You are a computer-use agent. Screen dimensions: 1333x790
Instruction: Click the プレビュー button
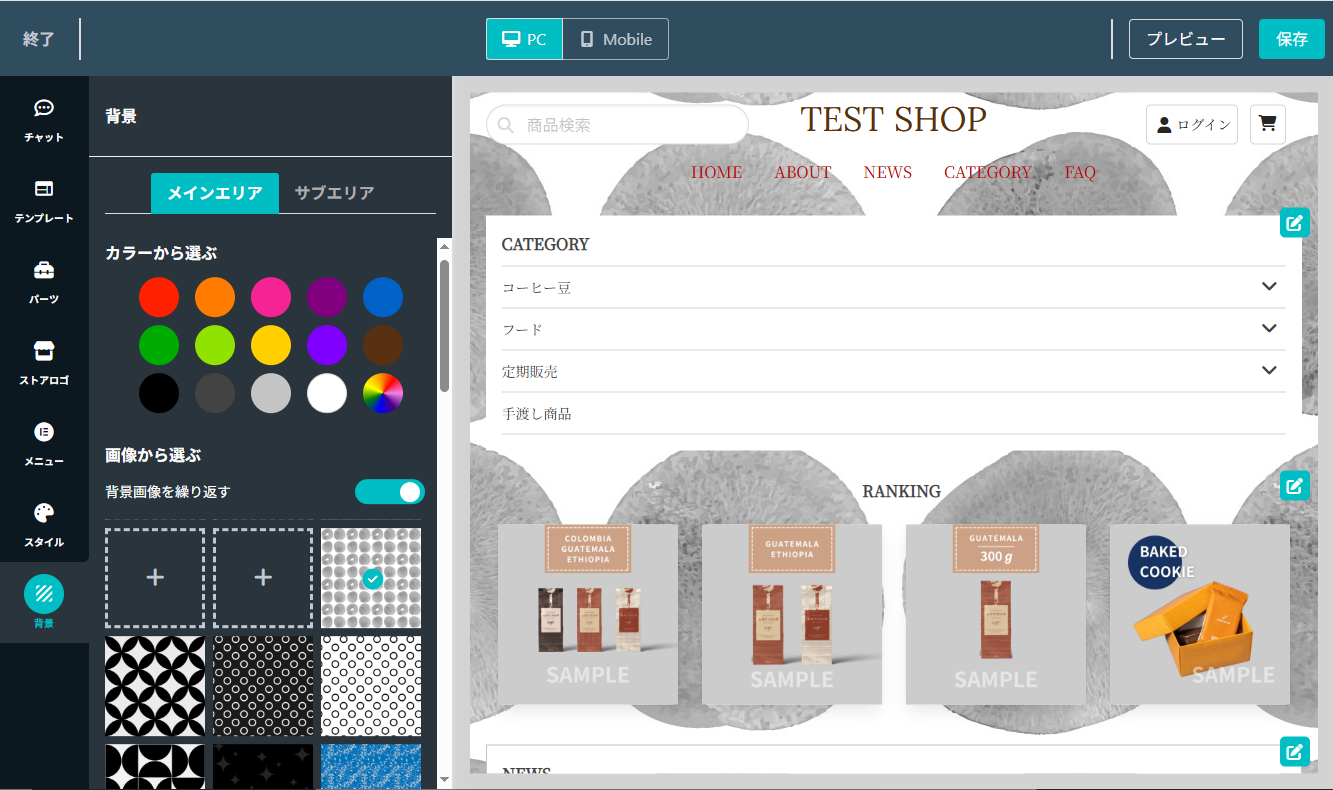(1185, 39)
